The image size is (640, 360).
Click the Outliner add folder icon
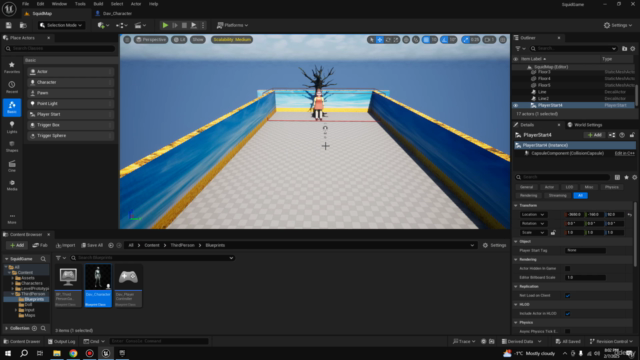click(x=624, y=49)
